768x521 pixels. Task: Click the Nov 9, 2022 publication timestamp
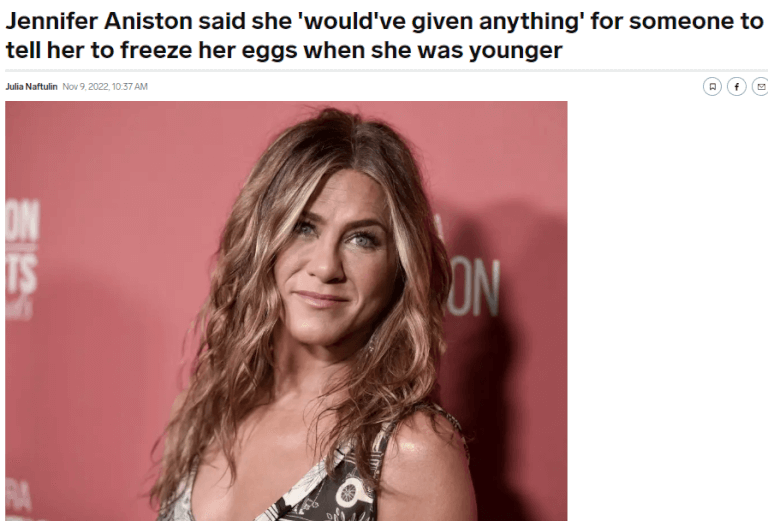105,87
